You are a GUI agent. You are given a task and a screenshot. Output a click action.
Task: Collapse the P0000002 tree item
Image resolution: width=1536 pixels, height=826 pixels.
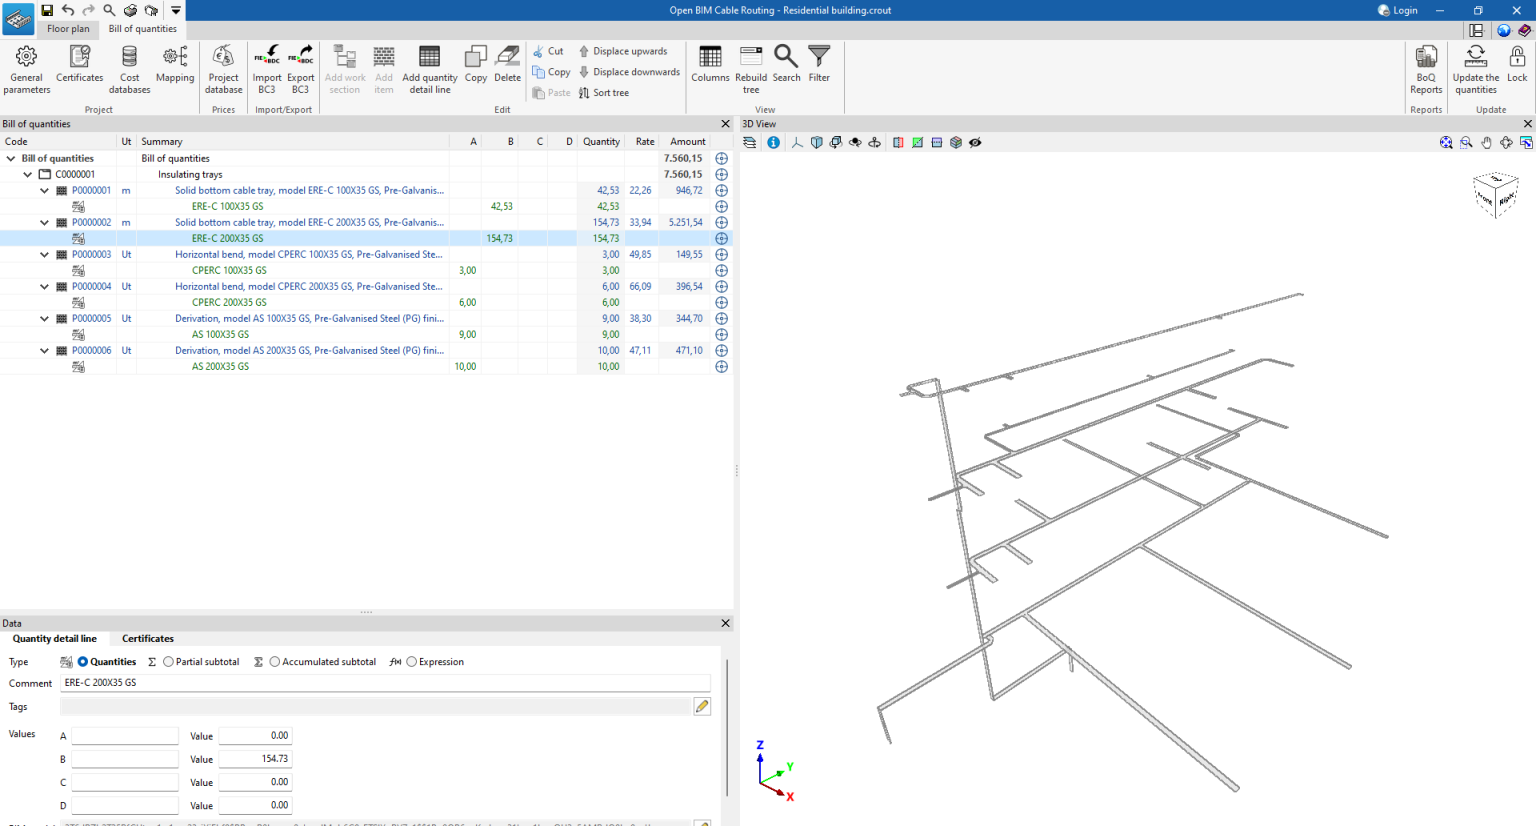click(x=43, y=222)
